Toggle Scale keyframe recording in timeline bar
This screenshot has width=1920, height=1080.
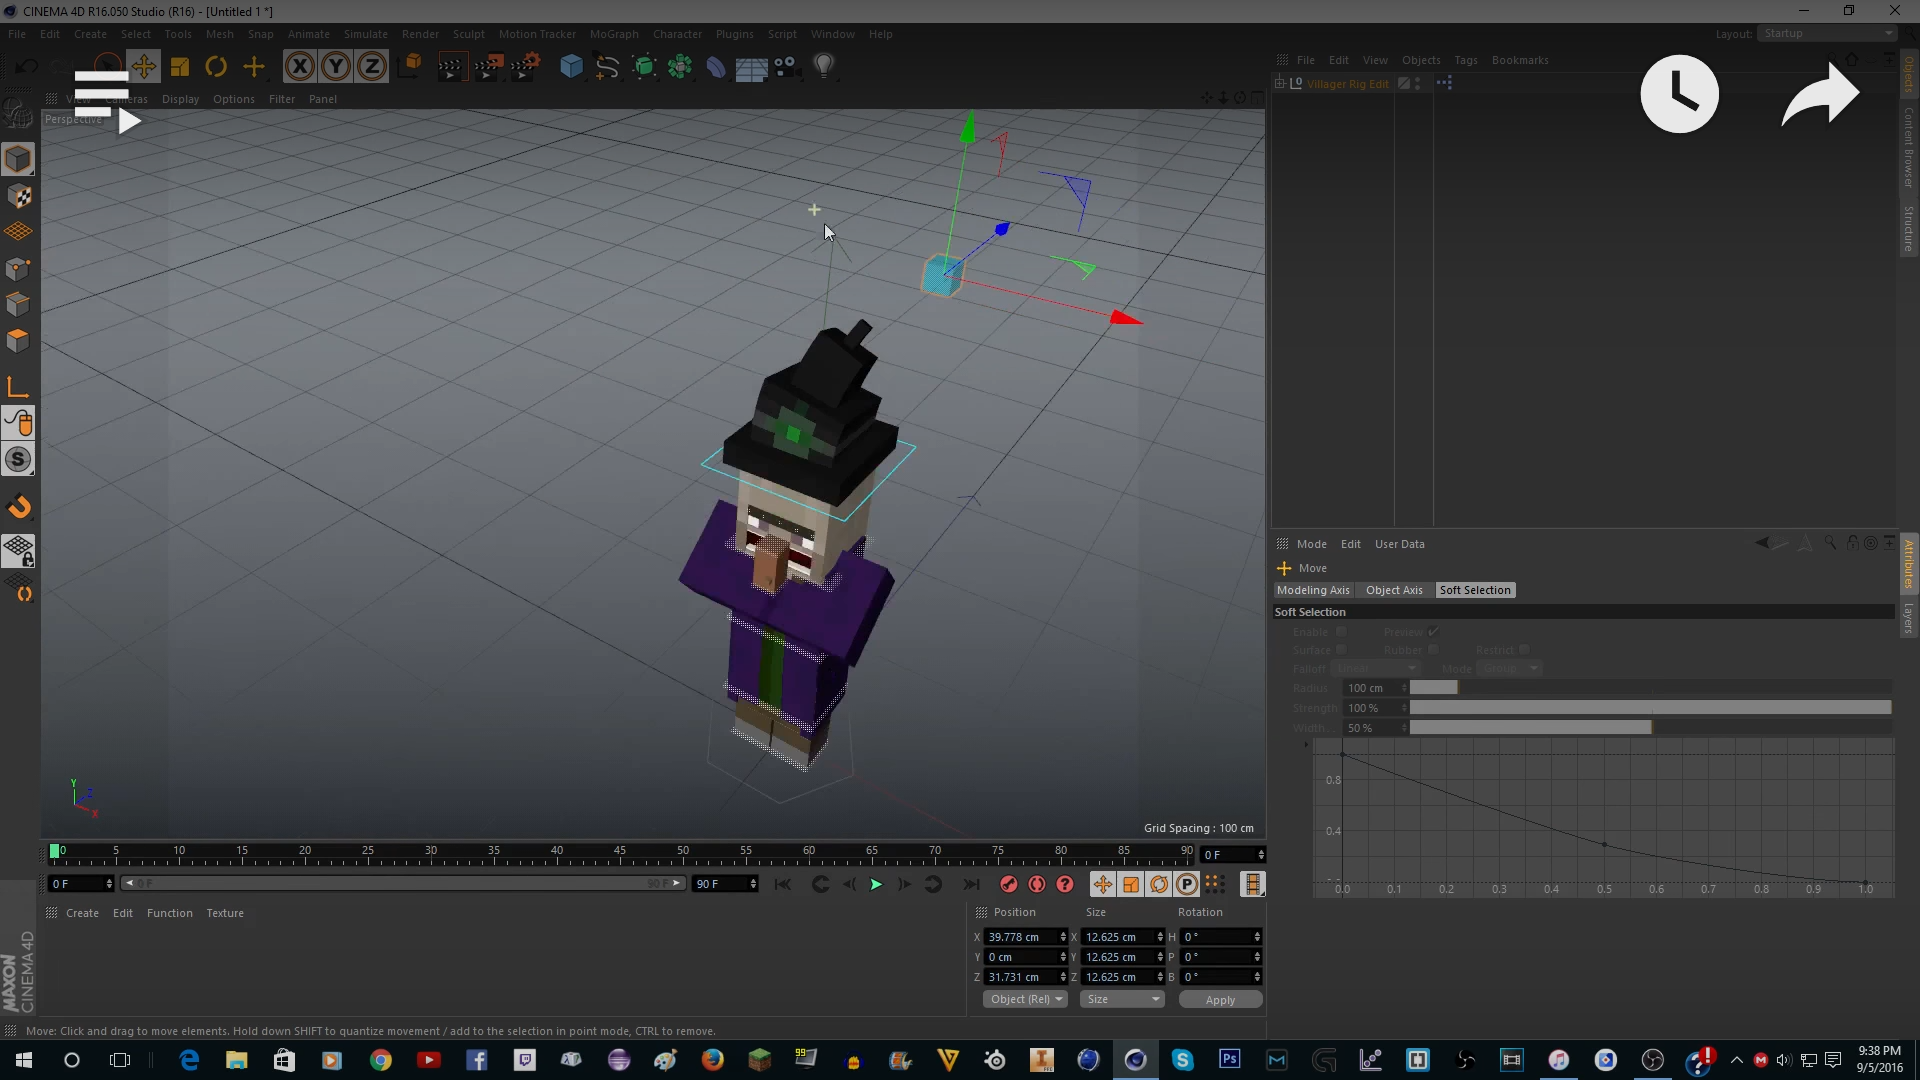point(1131,884)
